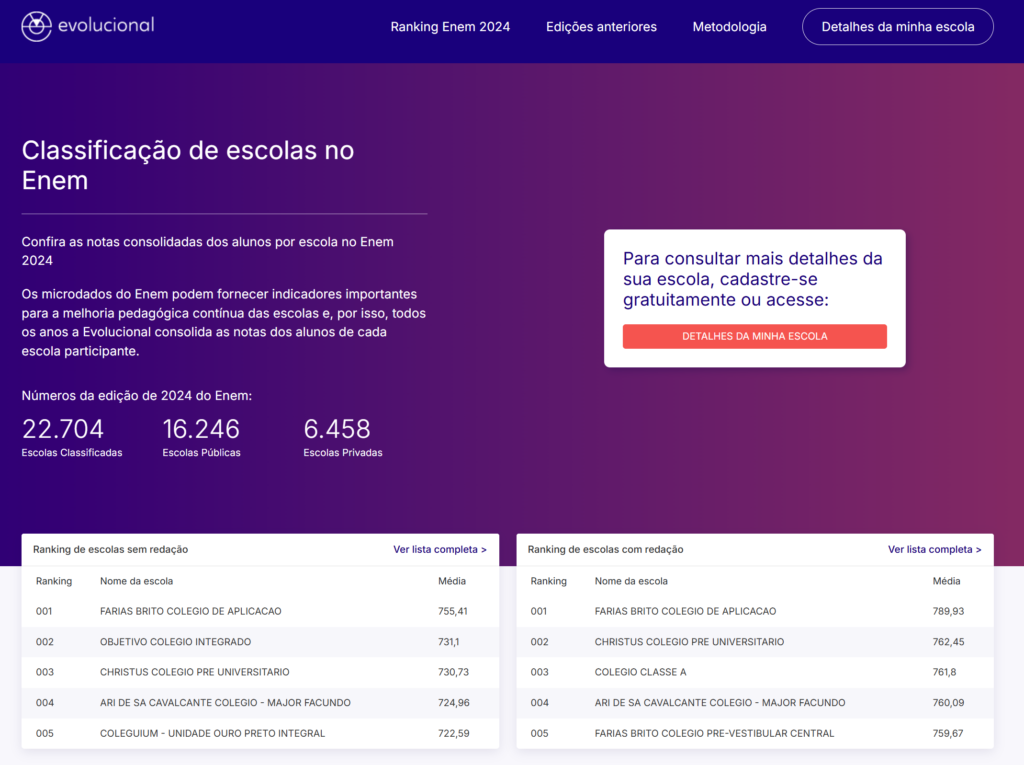Open the full list for ranking com redação
Screen dimensions: 1024x765
coord(934,549)
